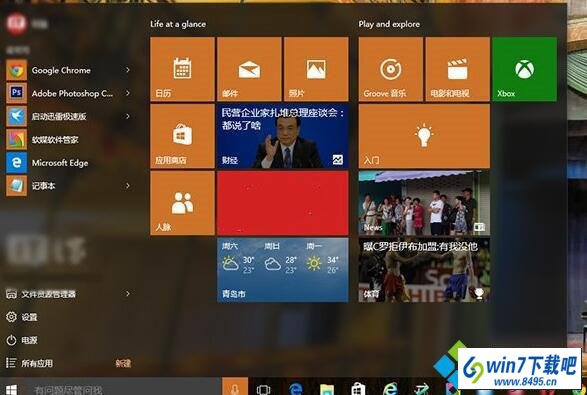Open the Groove 音乐 tile
This screenshot has height=395, width=587.
[391, 69]
